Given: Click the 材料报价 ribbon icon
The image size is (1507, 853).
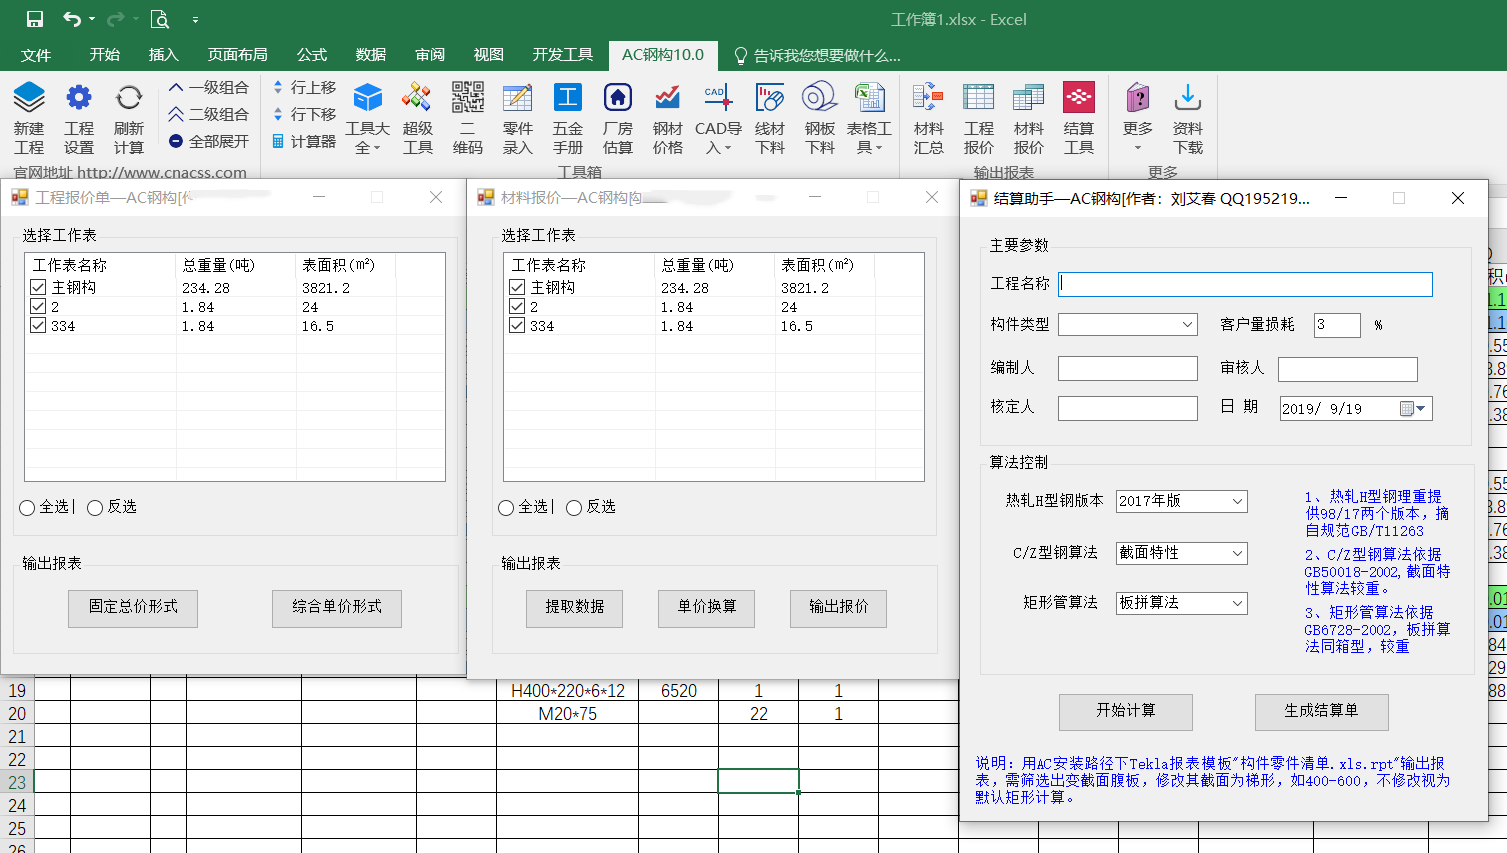Looking at the screenshot, I should coord(1029,118).
